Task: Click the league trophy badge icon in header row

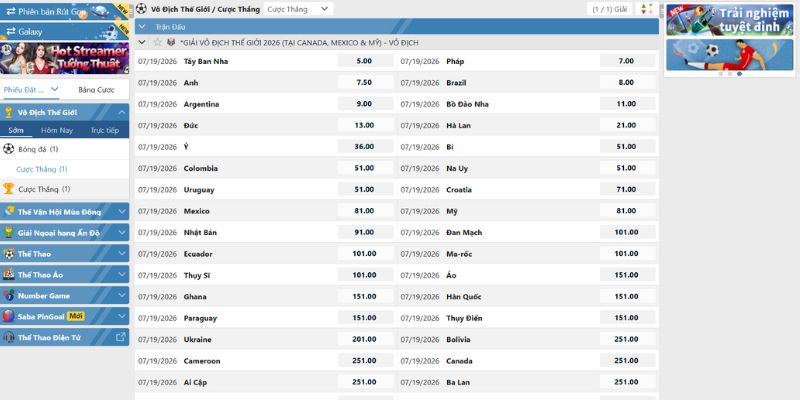Action: (x=171, y=42)
